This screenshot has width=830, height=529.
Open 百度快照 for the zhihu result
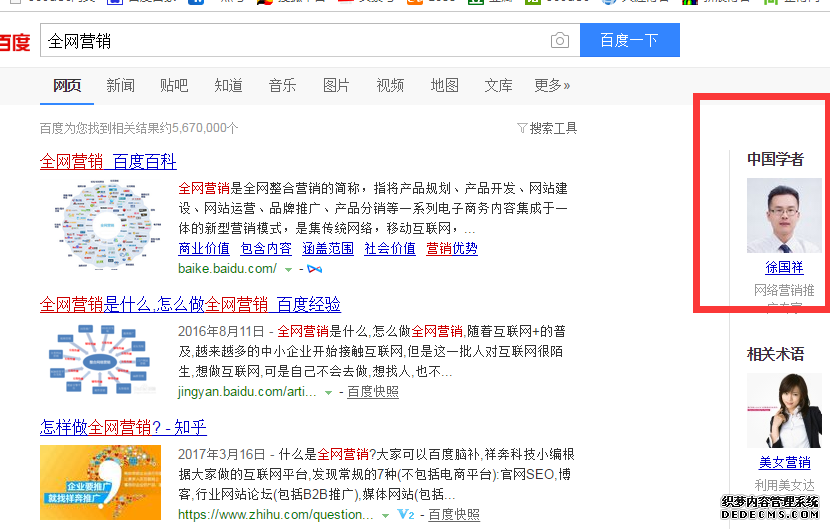(454, 515)
